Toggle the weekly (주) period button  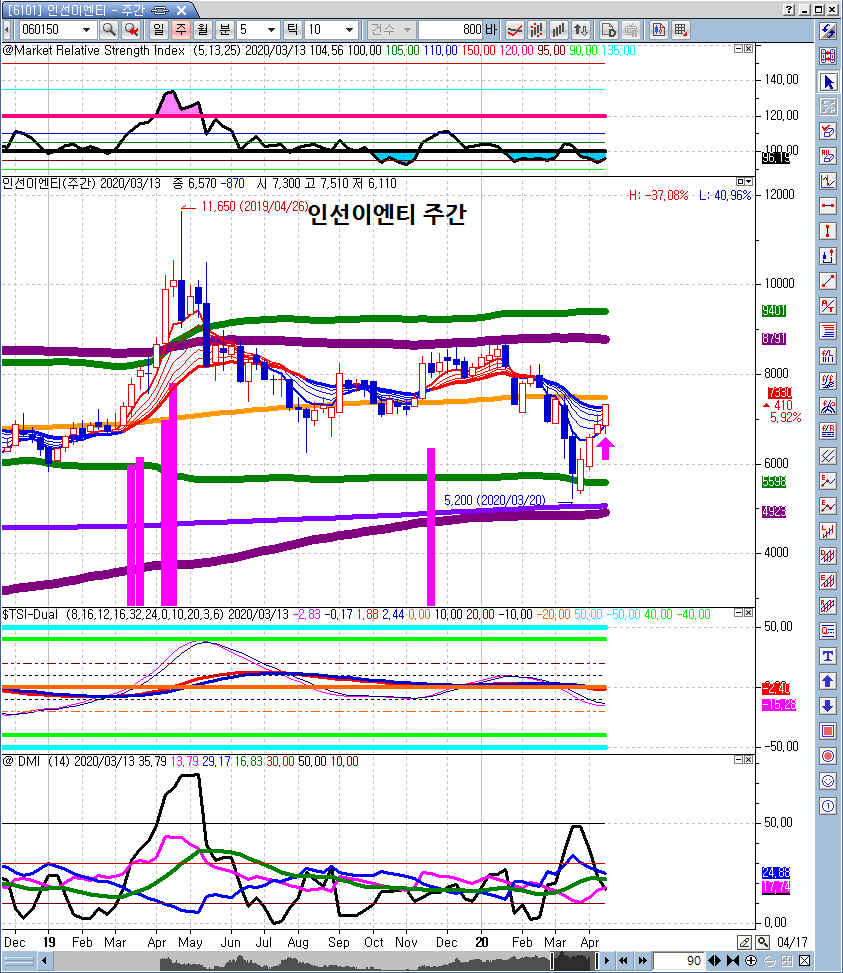(182, 29)
